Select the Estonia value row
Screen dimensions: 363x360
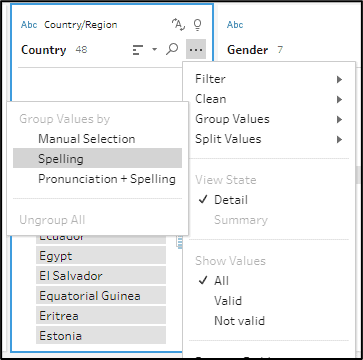pyautogui.click(x=101, y=335)
